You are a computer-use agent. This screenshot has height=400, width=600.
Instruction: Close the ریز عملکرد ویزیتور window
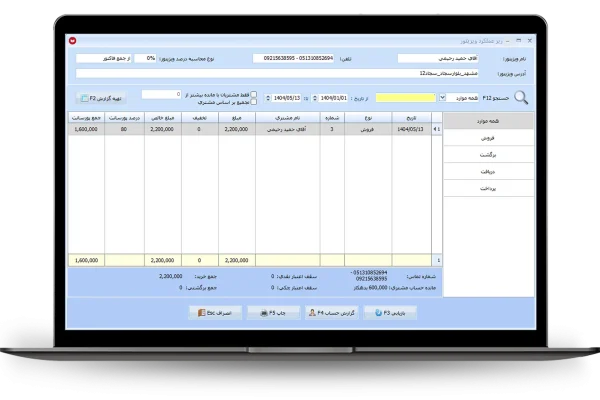pyautogui.click(x=530, y=40)
